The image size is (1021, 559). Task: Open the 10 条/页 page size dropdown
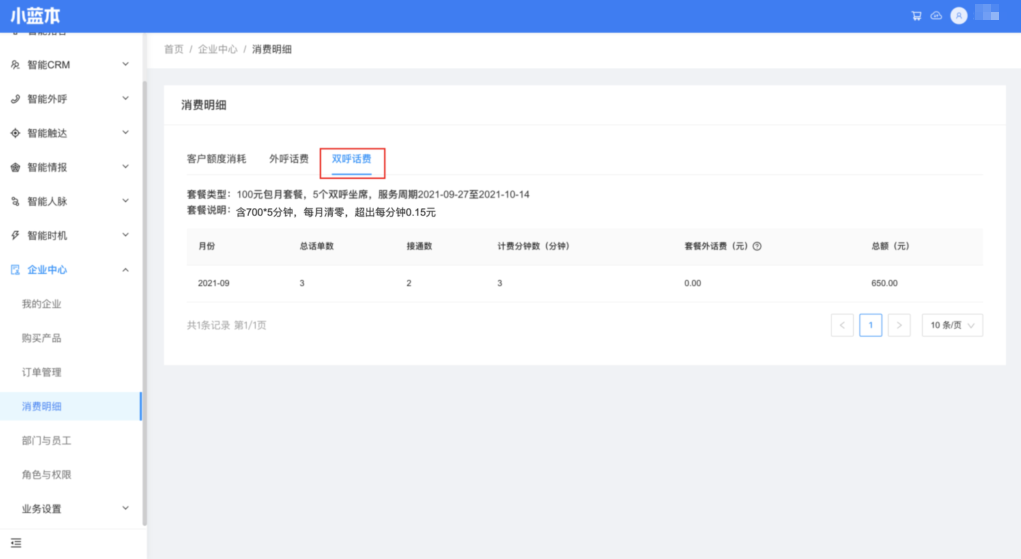click(951, 325)
